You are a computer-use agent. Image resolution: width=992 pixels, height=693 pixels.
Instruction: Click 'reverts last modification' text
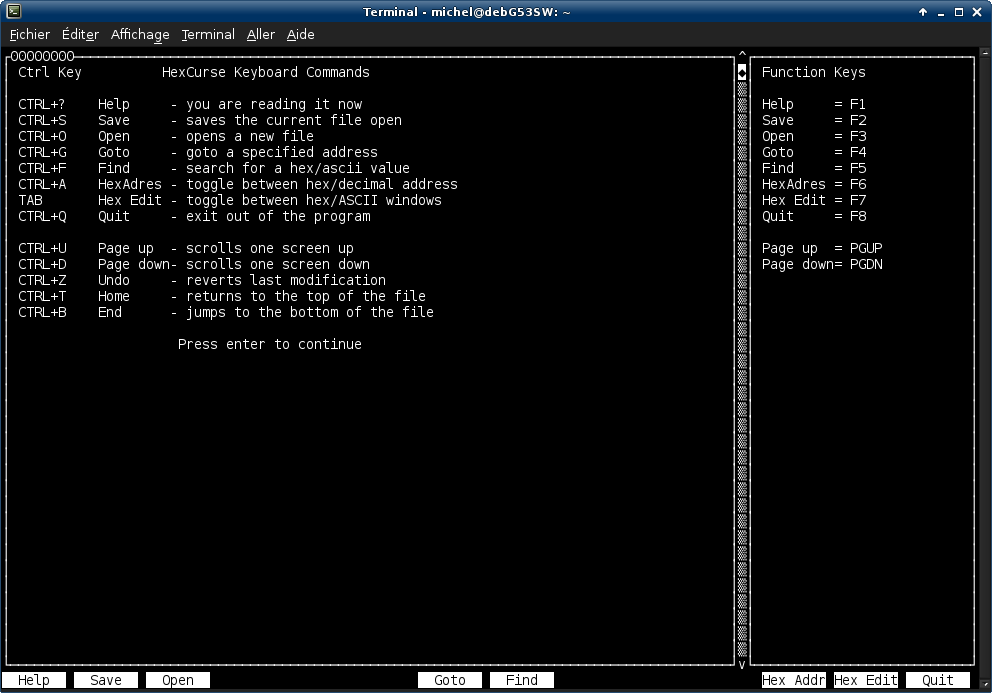(x=285, y=280)
